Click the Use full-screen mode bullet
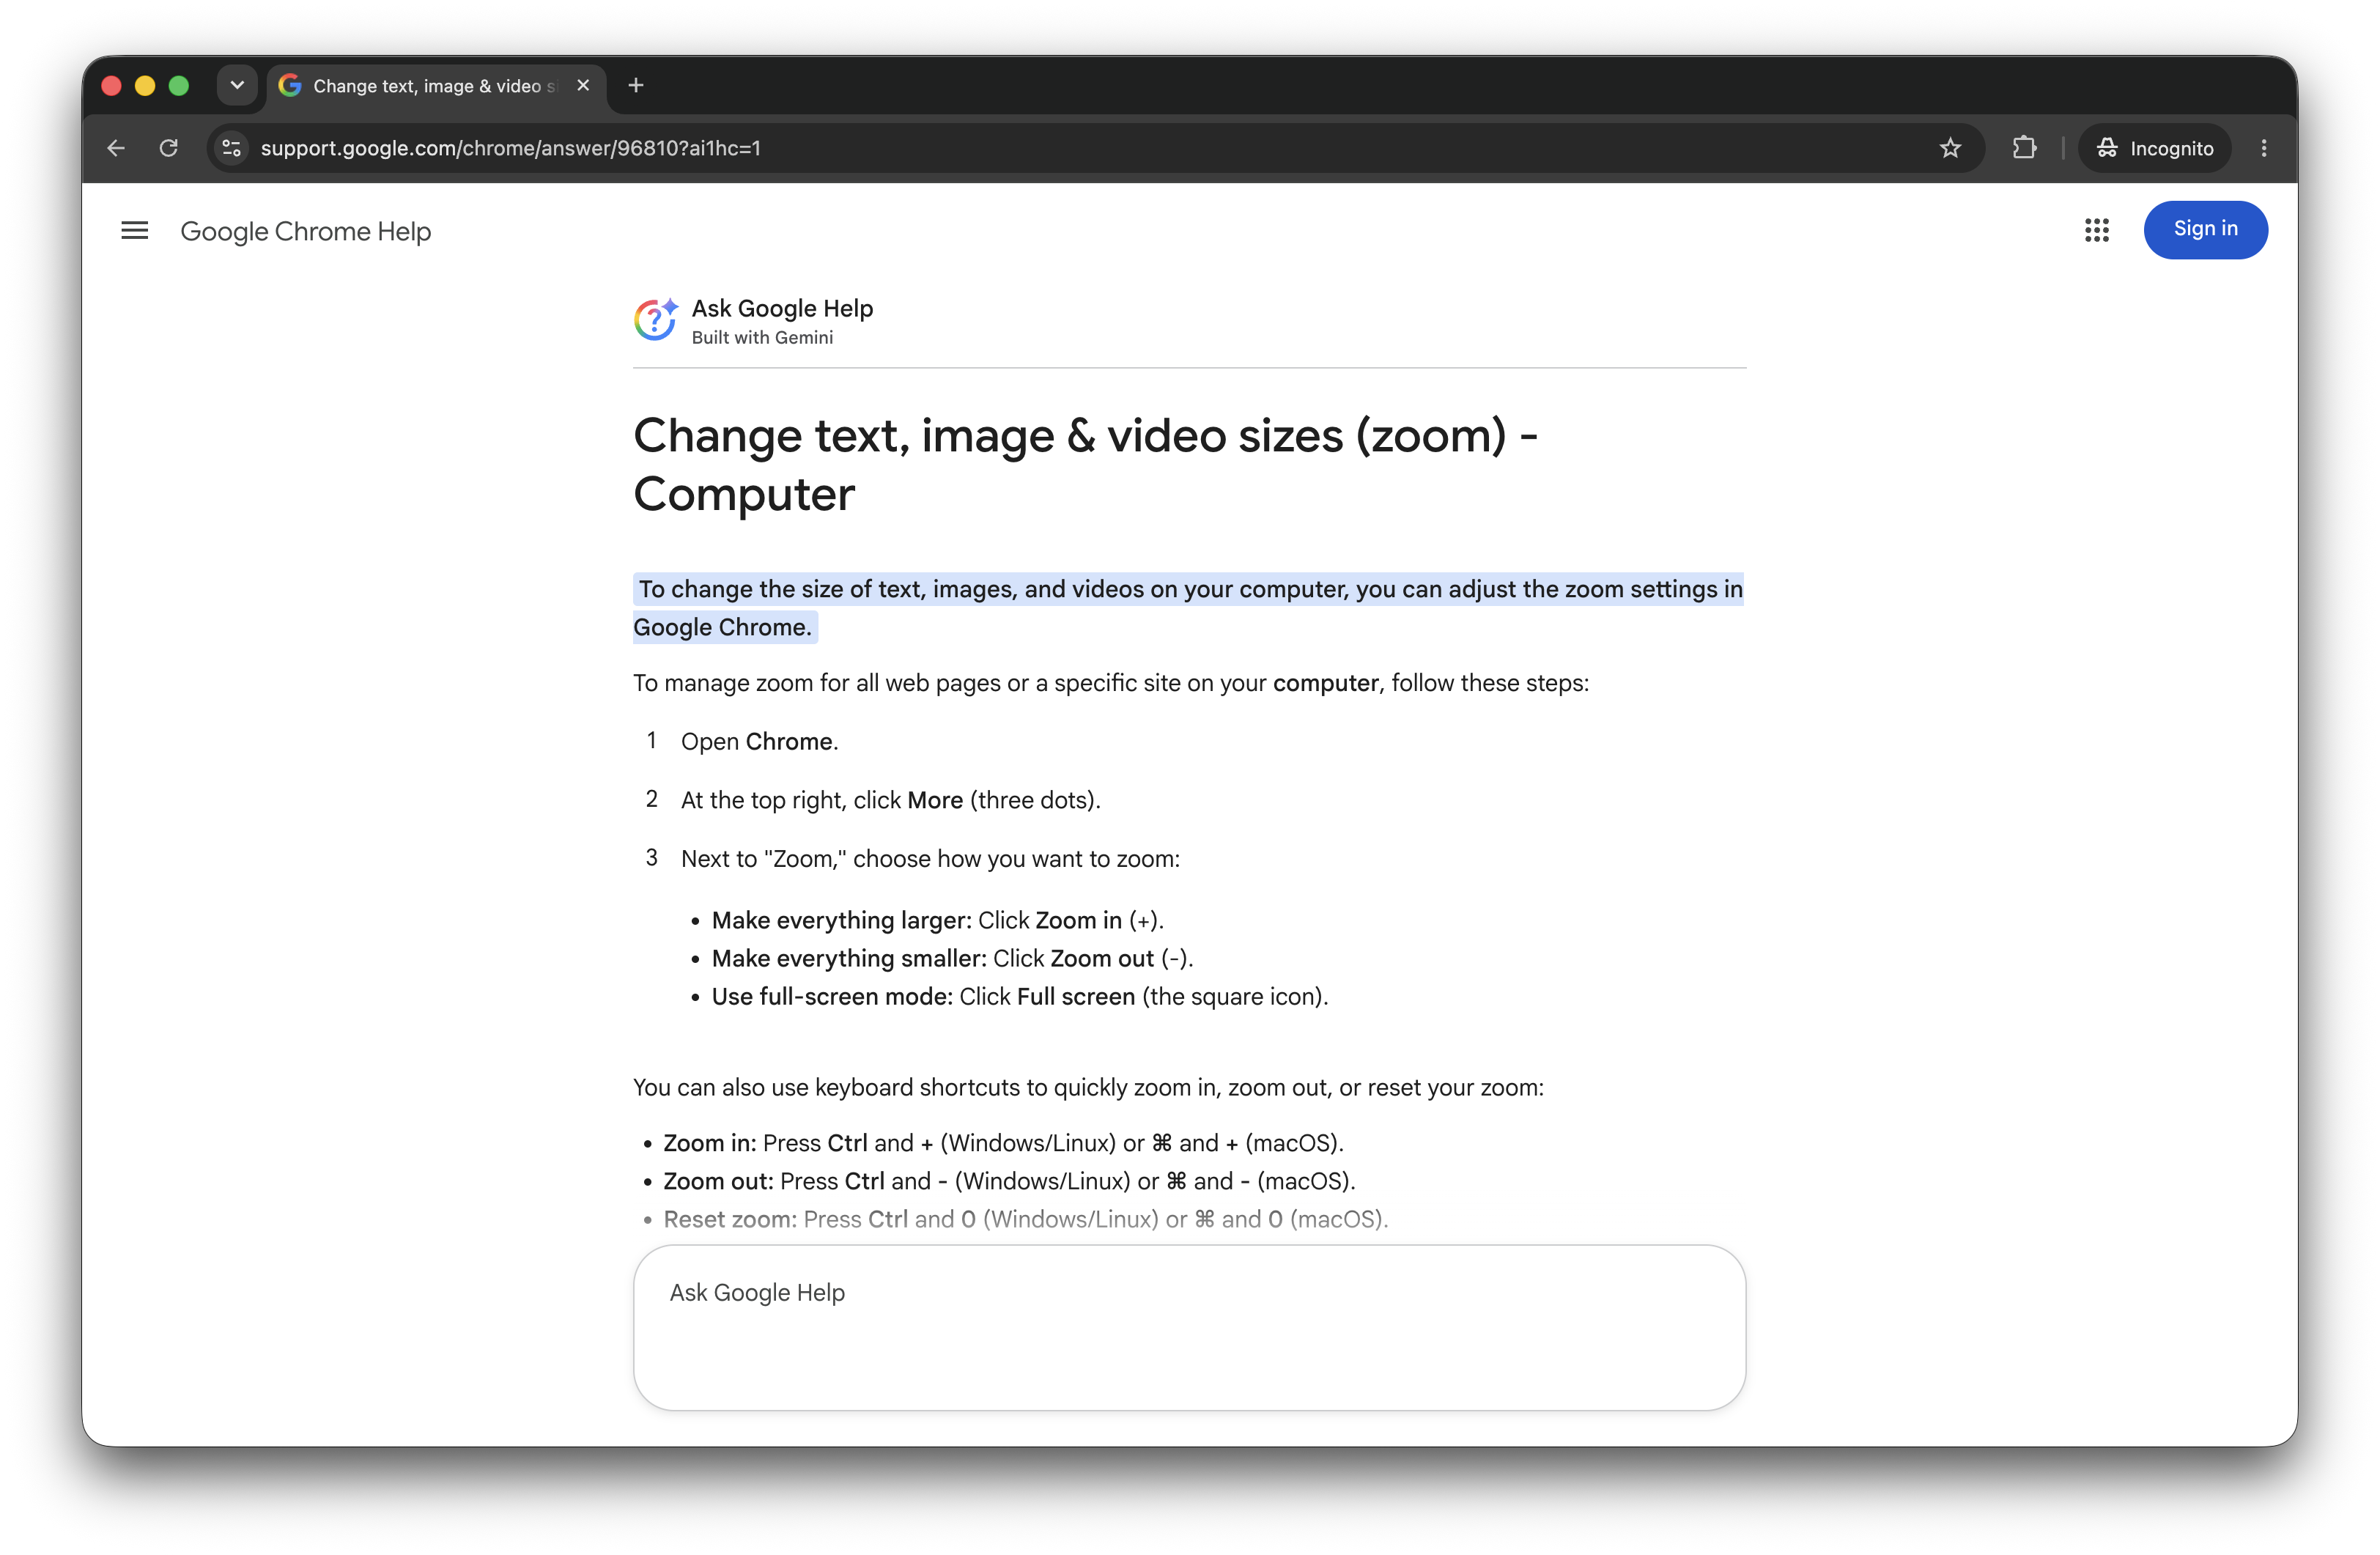Image resolution: width=2380 pixels, height=1555 pixels. 1020,997
